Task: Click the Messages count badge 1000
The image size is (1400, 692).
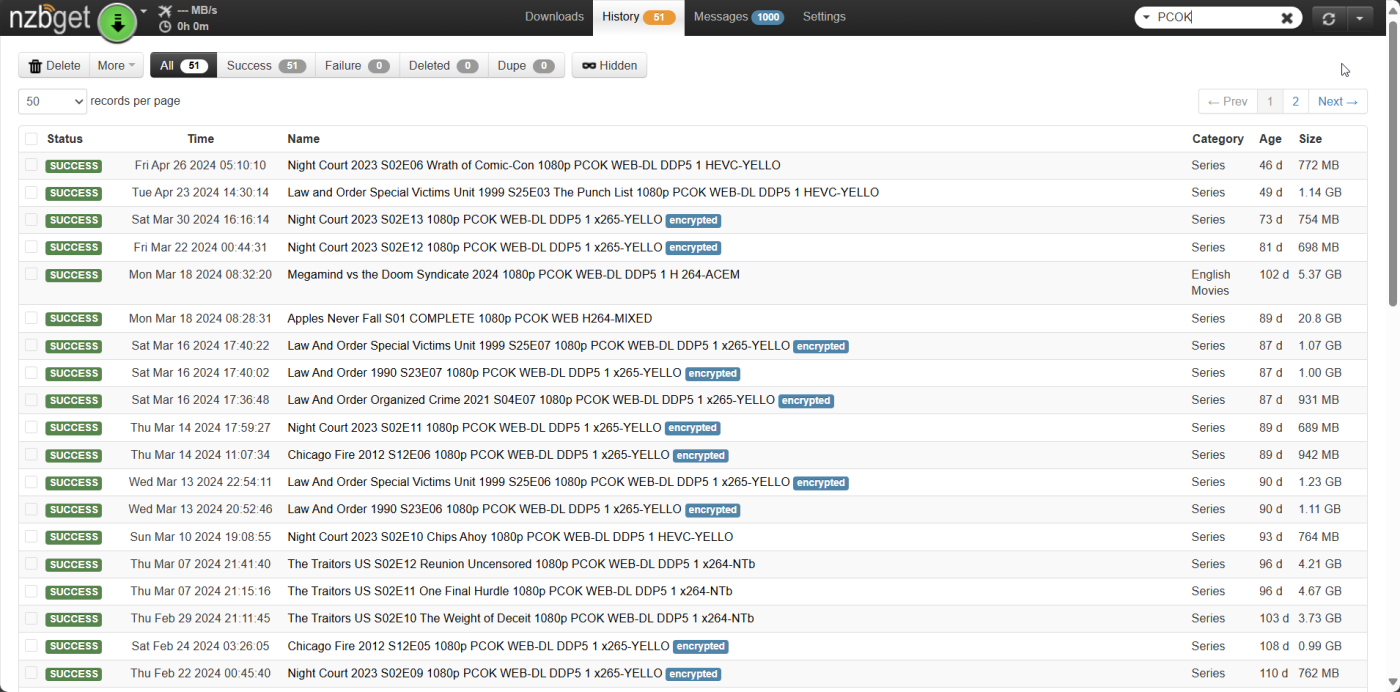Action: coord(767,17)
